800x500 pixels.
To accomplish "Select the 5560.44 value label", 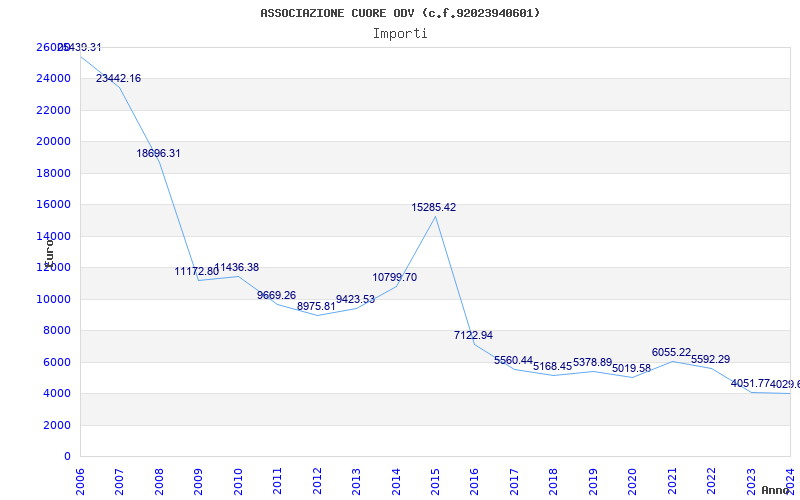I will click(x=513, y=361).
